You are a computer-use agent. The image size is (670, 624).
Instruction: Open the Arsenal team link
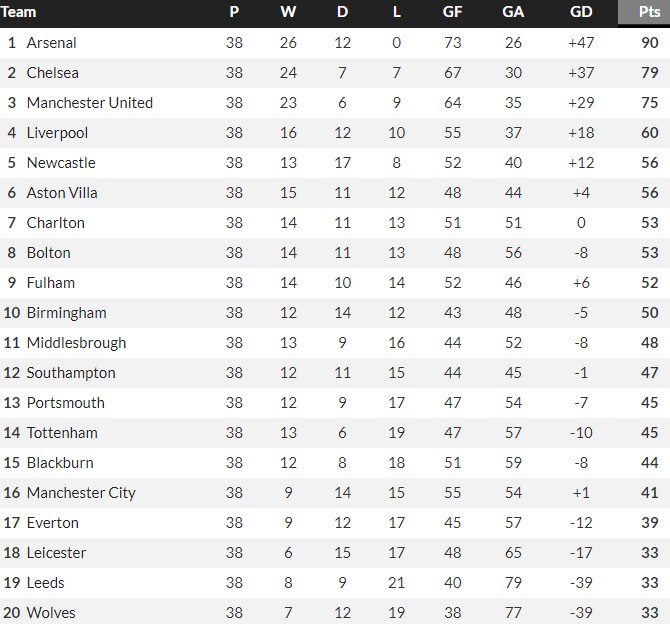pyautogui.click(x=52, y=43)
